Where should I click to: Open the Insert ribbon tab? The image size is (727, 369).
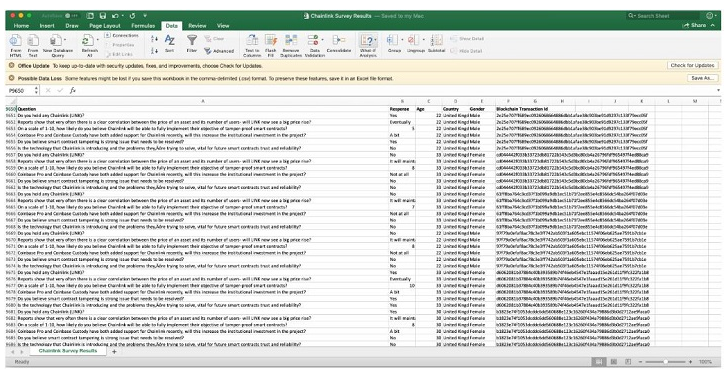click(47, 26)
